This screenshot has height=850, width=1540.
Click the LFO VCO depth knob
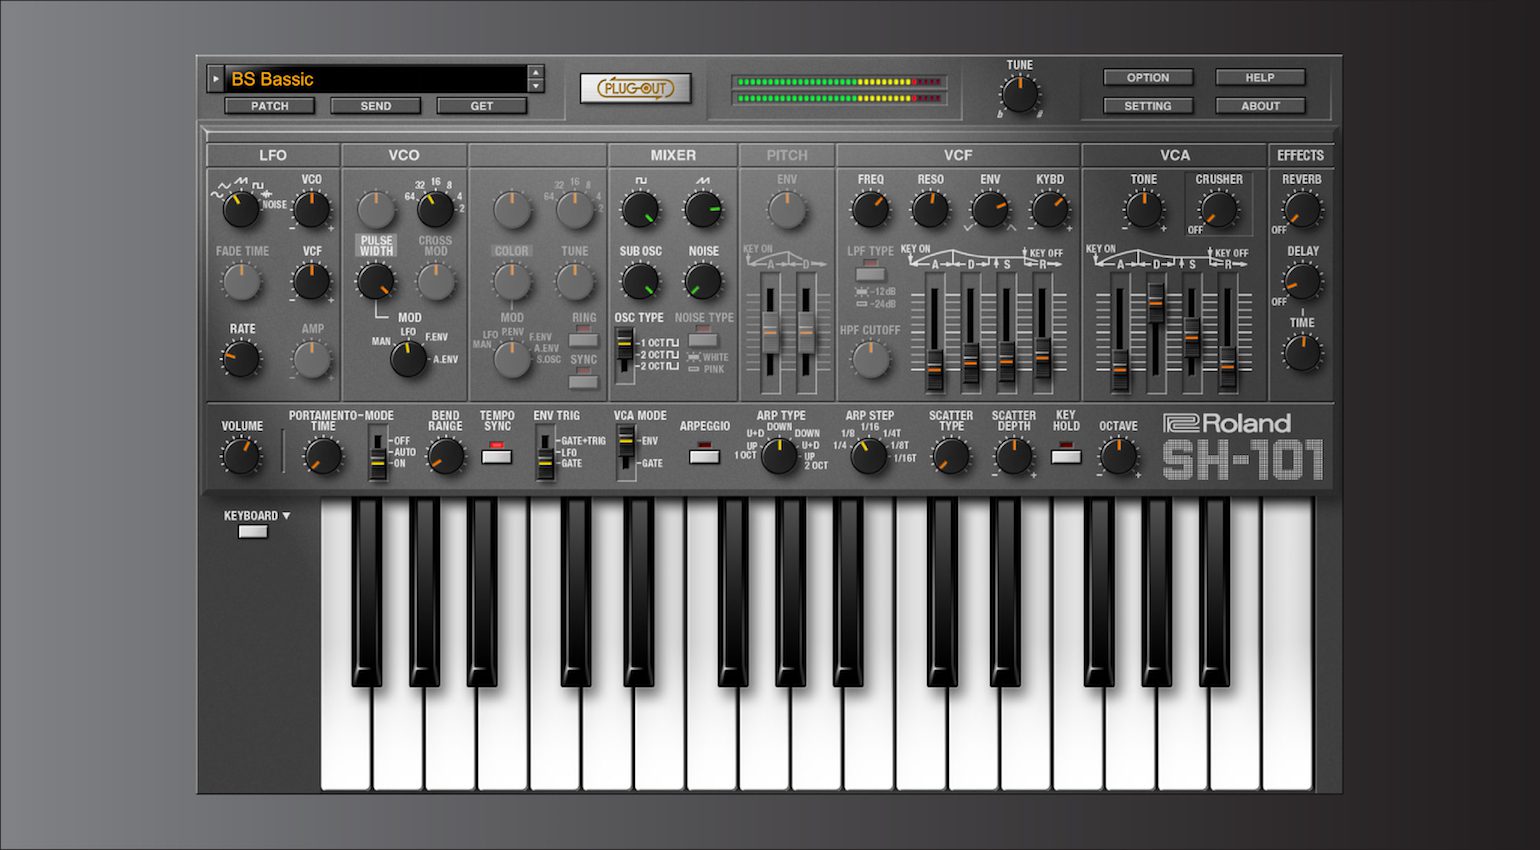(x=312, y=210)
